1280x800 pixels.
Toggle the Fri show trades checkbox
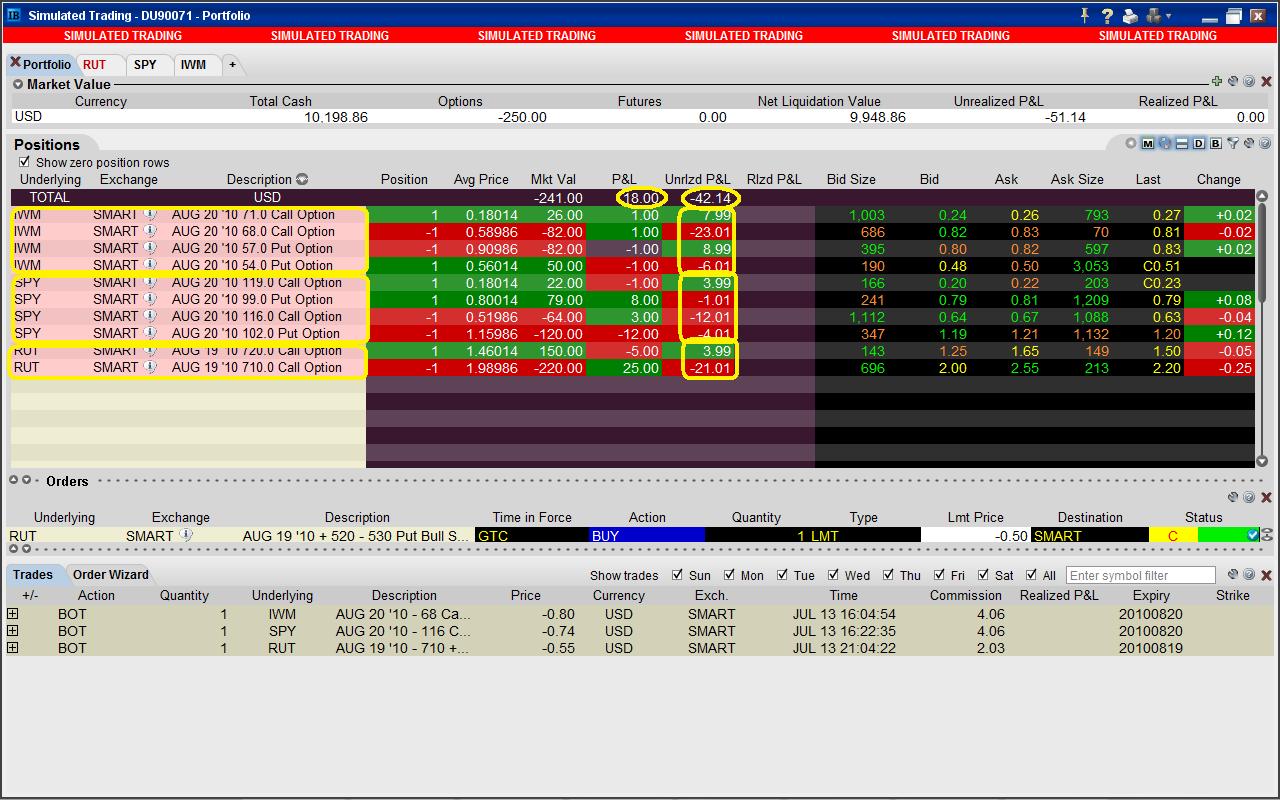click(940, 575)
